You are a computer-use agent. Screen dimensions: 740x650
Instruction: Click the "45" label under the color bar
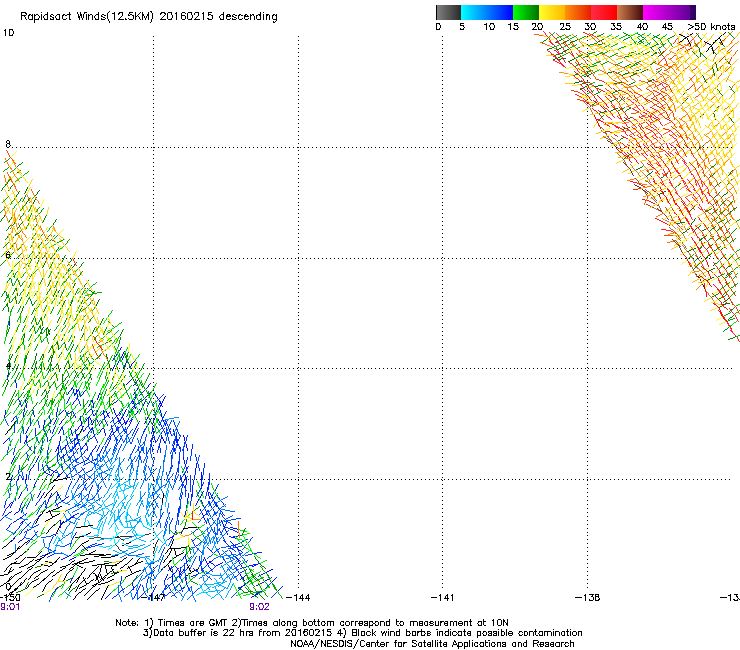click(x=667, y=27)
